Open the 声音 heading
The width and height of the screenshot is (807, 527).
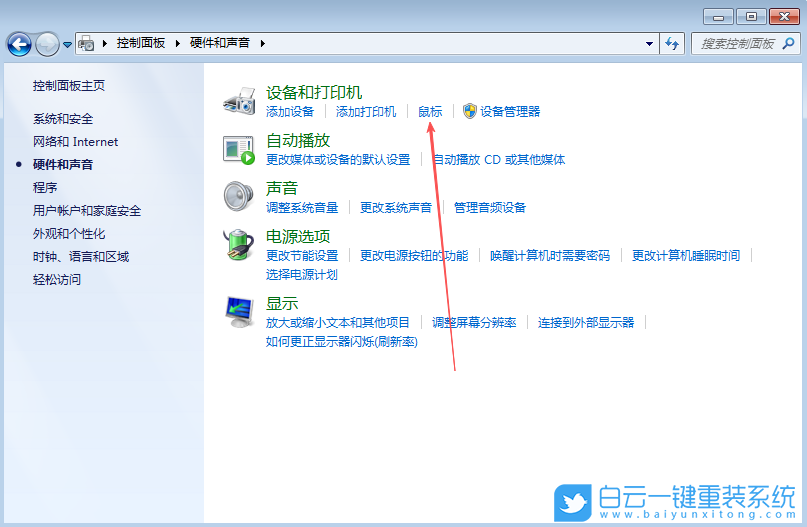282,188
